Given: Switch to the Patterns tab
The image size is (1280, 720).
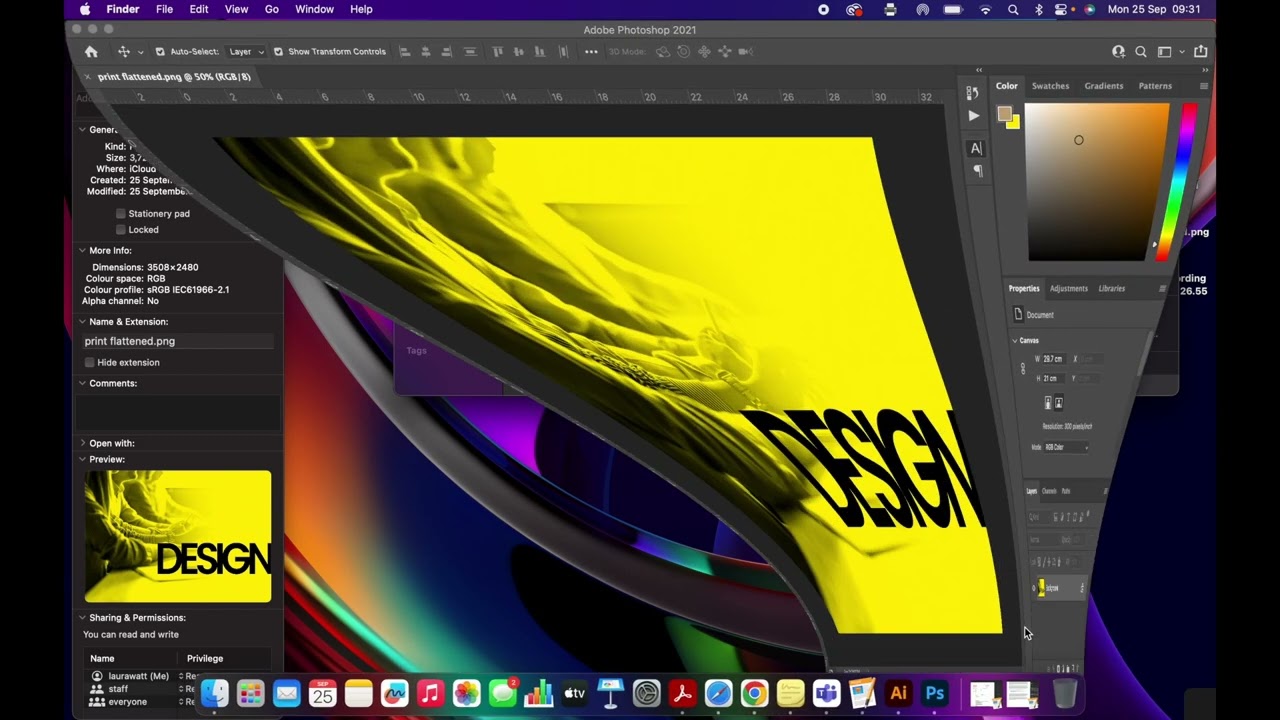Looking at the screenshot, I should pos(1155,86).
